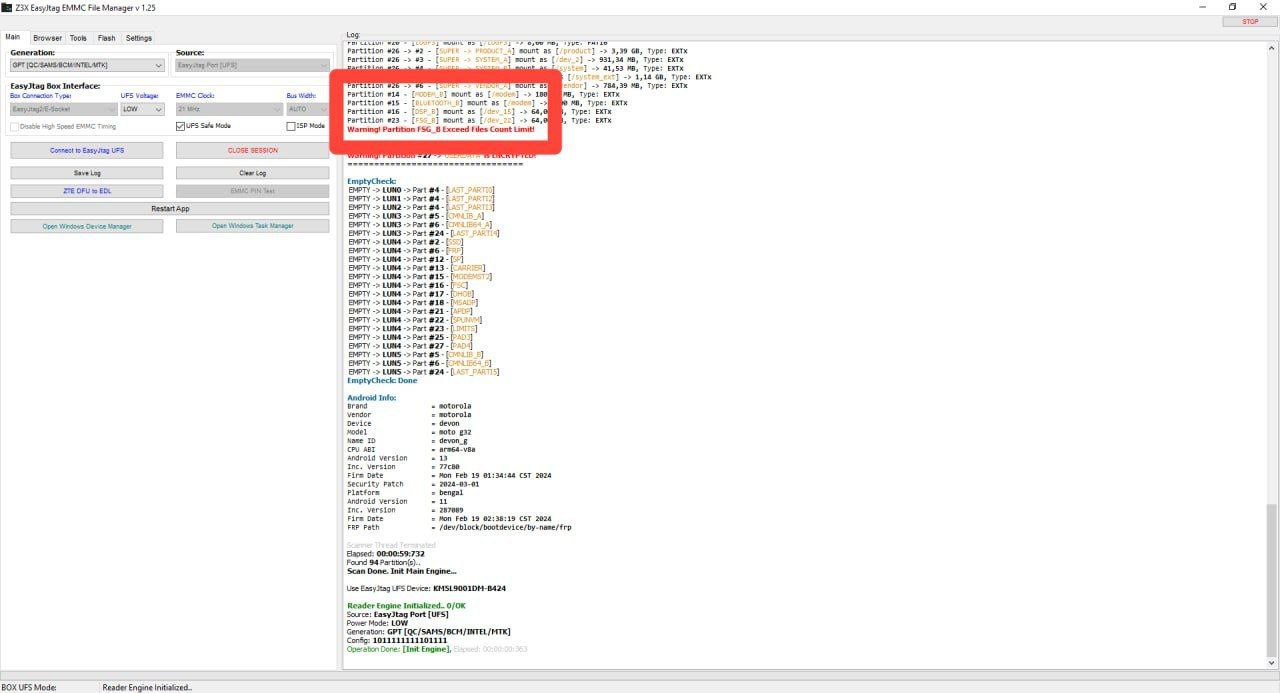Image resolution: width=1280 pixels, height=693 pixels.
Task: Click the red STOP button
Action: [1250, 22]
